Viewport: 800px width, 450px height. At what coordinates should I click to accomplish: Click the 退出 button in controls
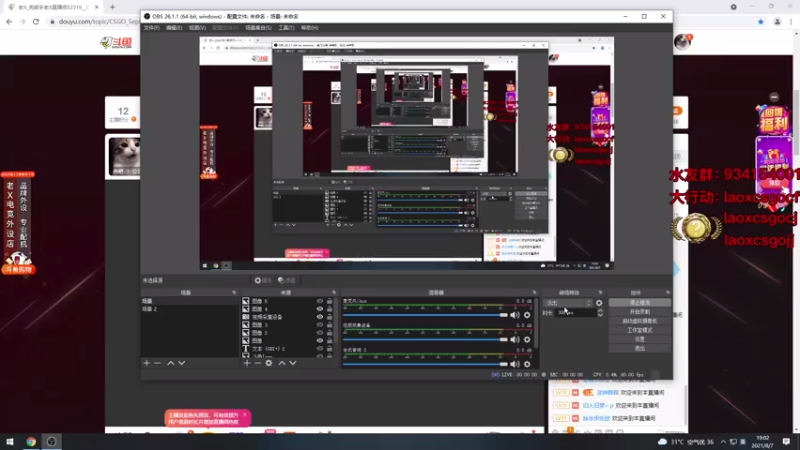[x=640, y=348]
